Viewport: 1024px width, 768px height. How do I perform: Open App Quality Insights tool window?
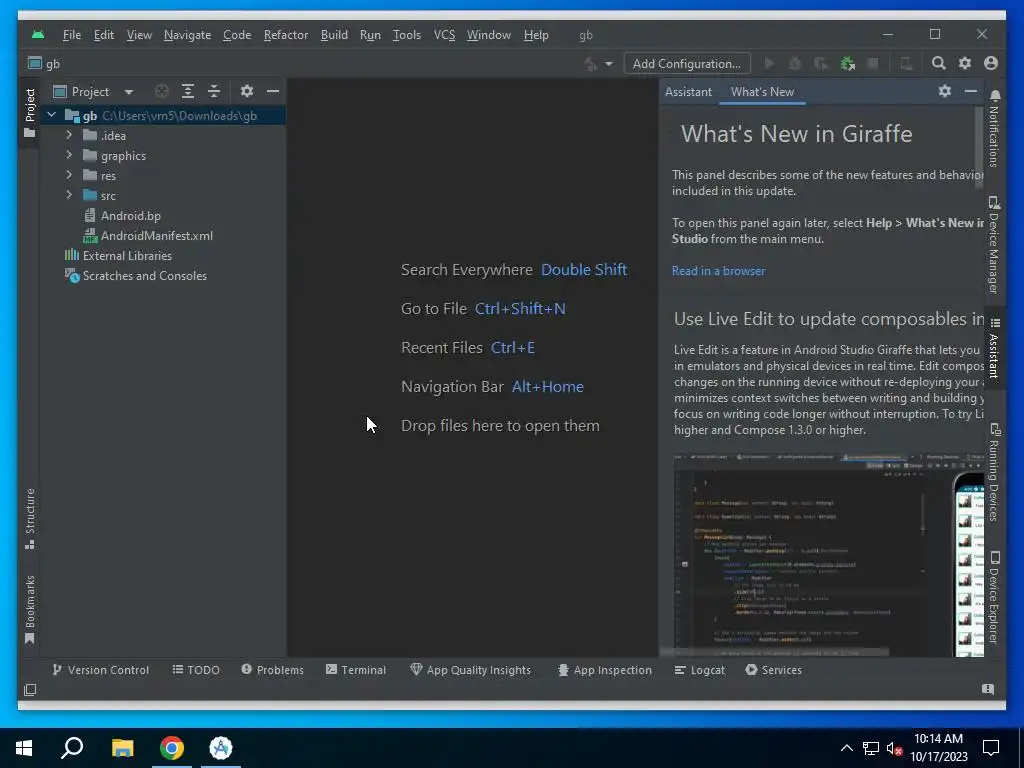click(x=470, y=670)
